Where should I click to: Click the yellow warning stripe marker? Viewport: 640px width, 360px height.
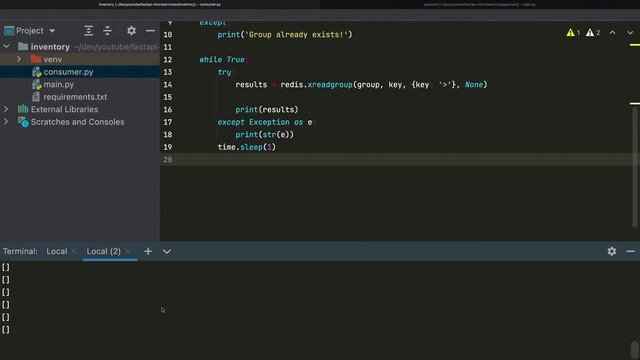635,45
